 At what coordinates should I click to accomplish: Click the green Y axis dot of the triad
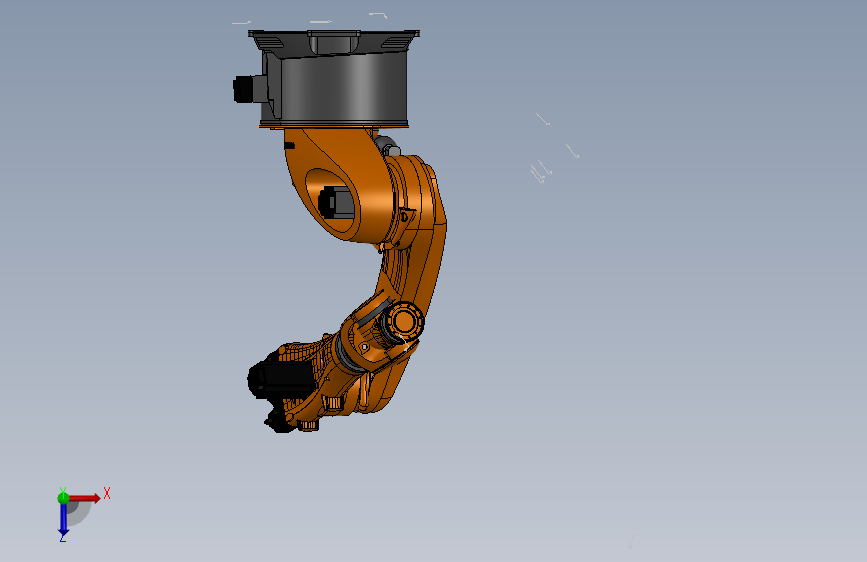(x=63, y=498)
